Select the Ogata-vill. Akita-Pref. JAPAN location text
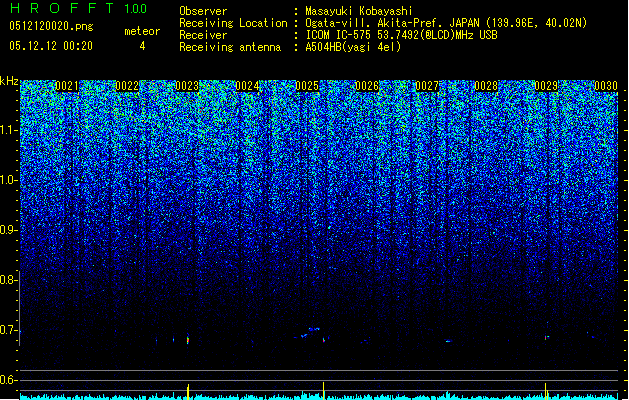629x400 pixels. (x=446, y=23)
